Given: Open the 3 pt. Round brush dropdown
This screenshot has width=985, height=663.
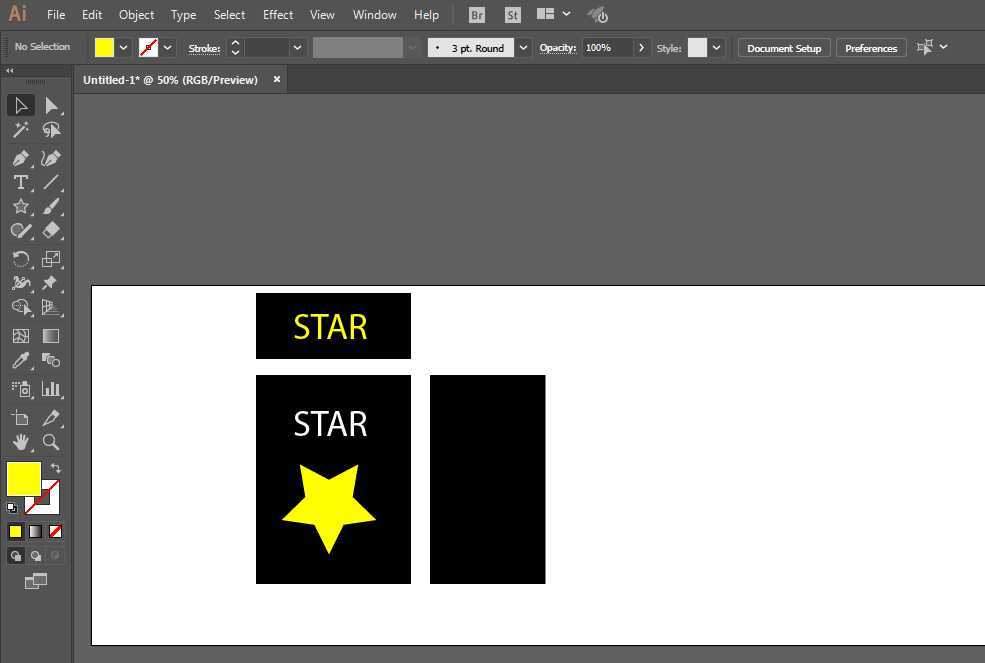Looking at the screenshot, I should tap(523, 48).
